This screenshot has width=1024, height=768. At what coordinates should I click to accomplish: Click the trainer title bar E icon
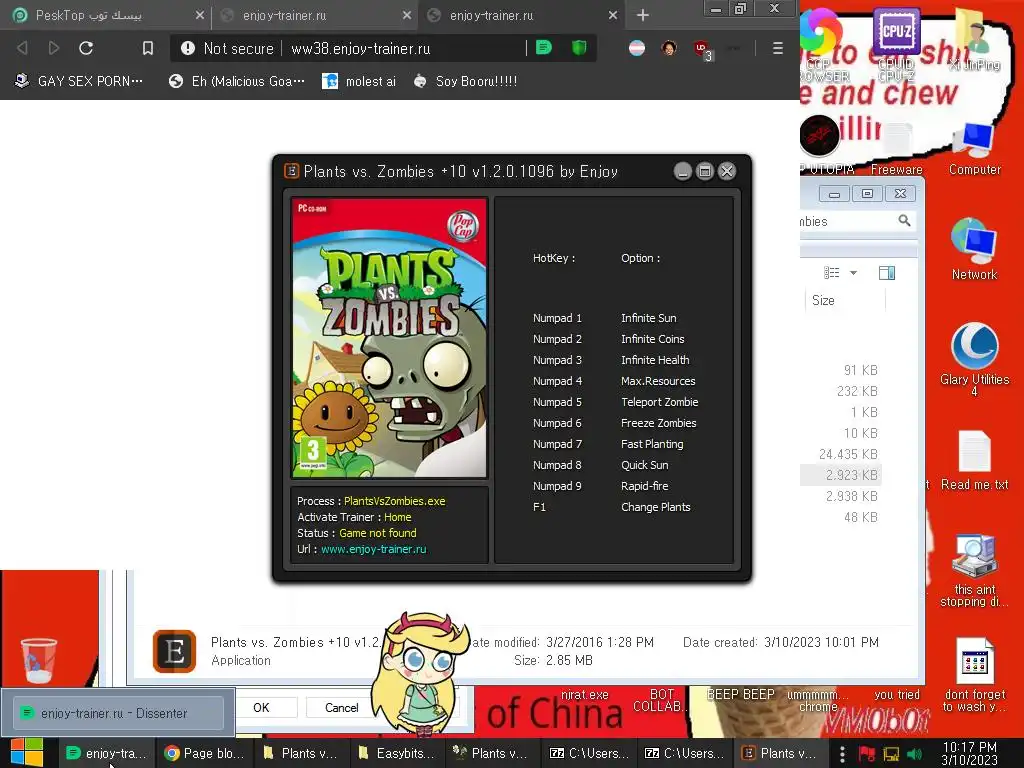coord(291,171)
